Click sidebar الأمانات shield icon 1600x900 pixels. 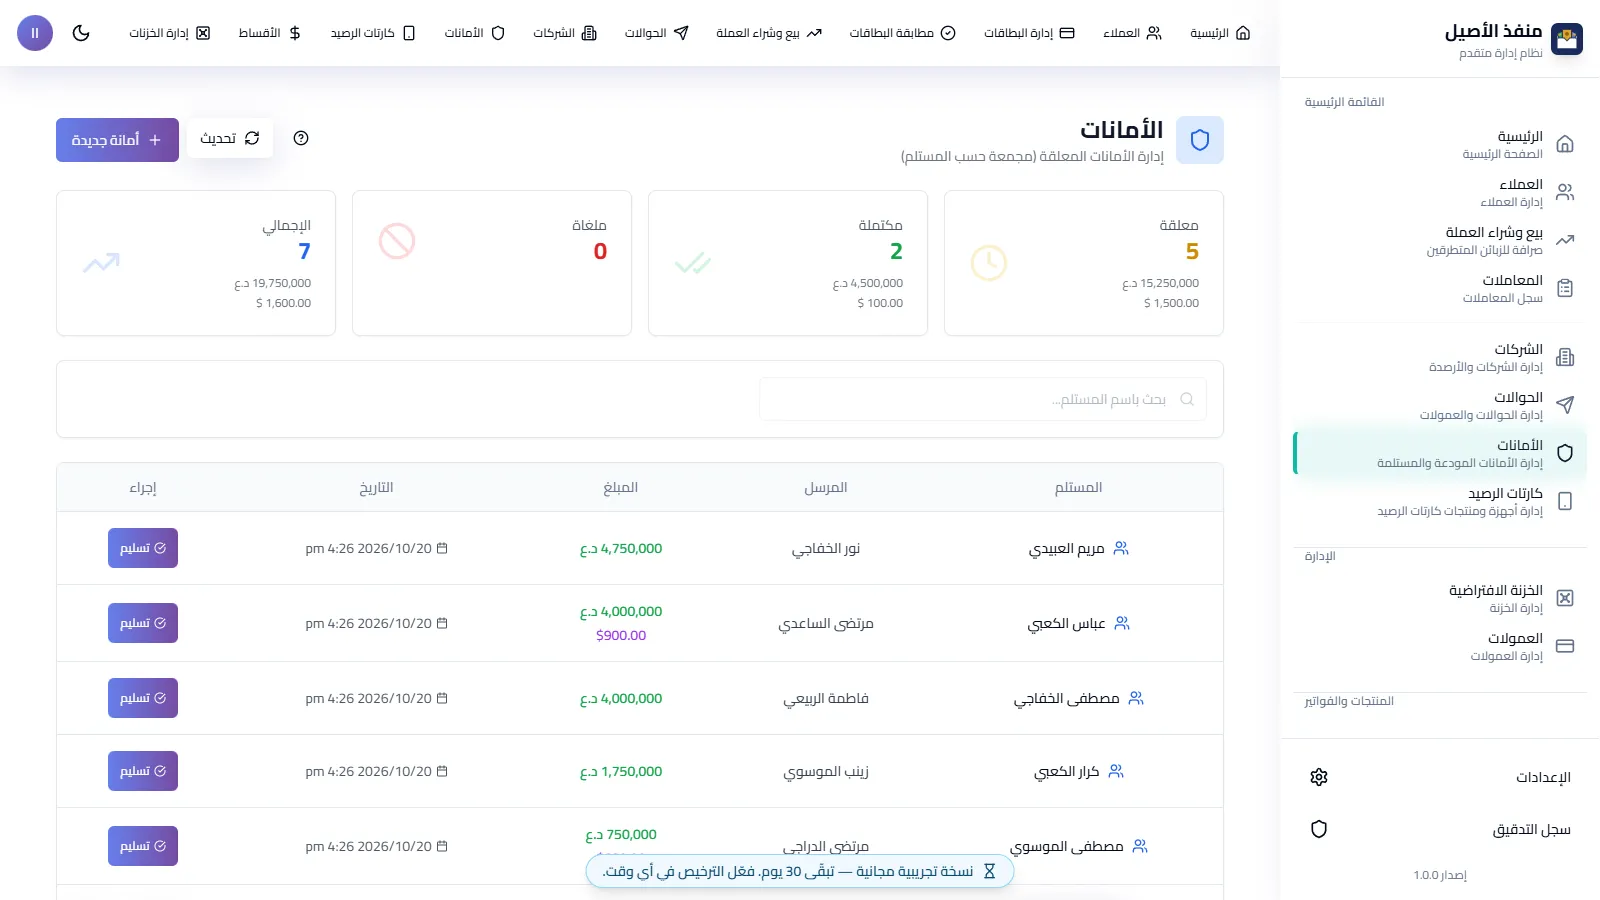click(1565, 453)
